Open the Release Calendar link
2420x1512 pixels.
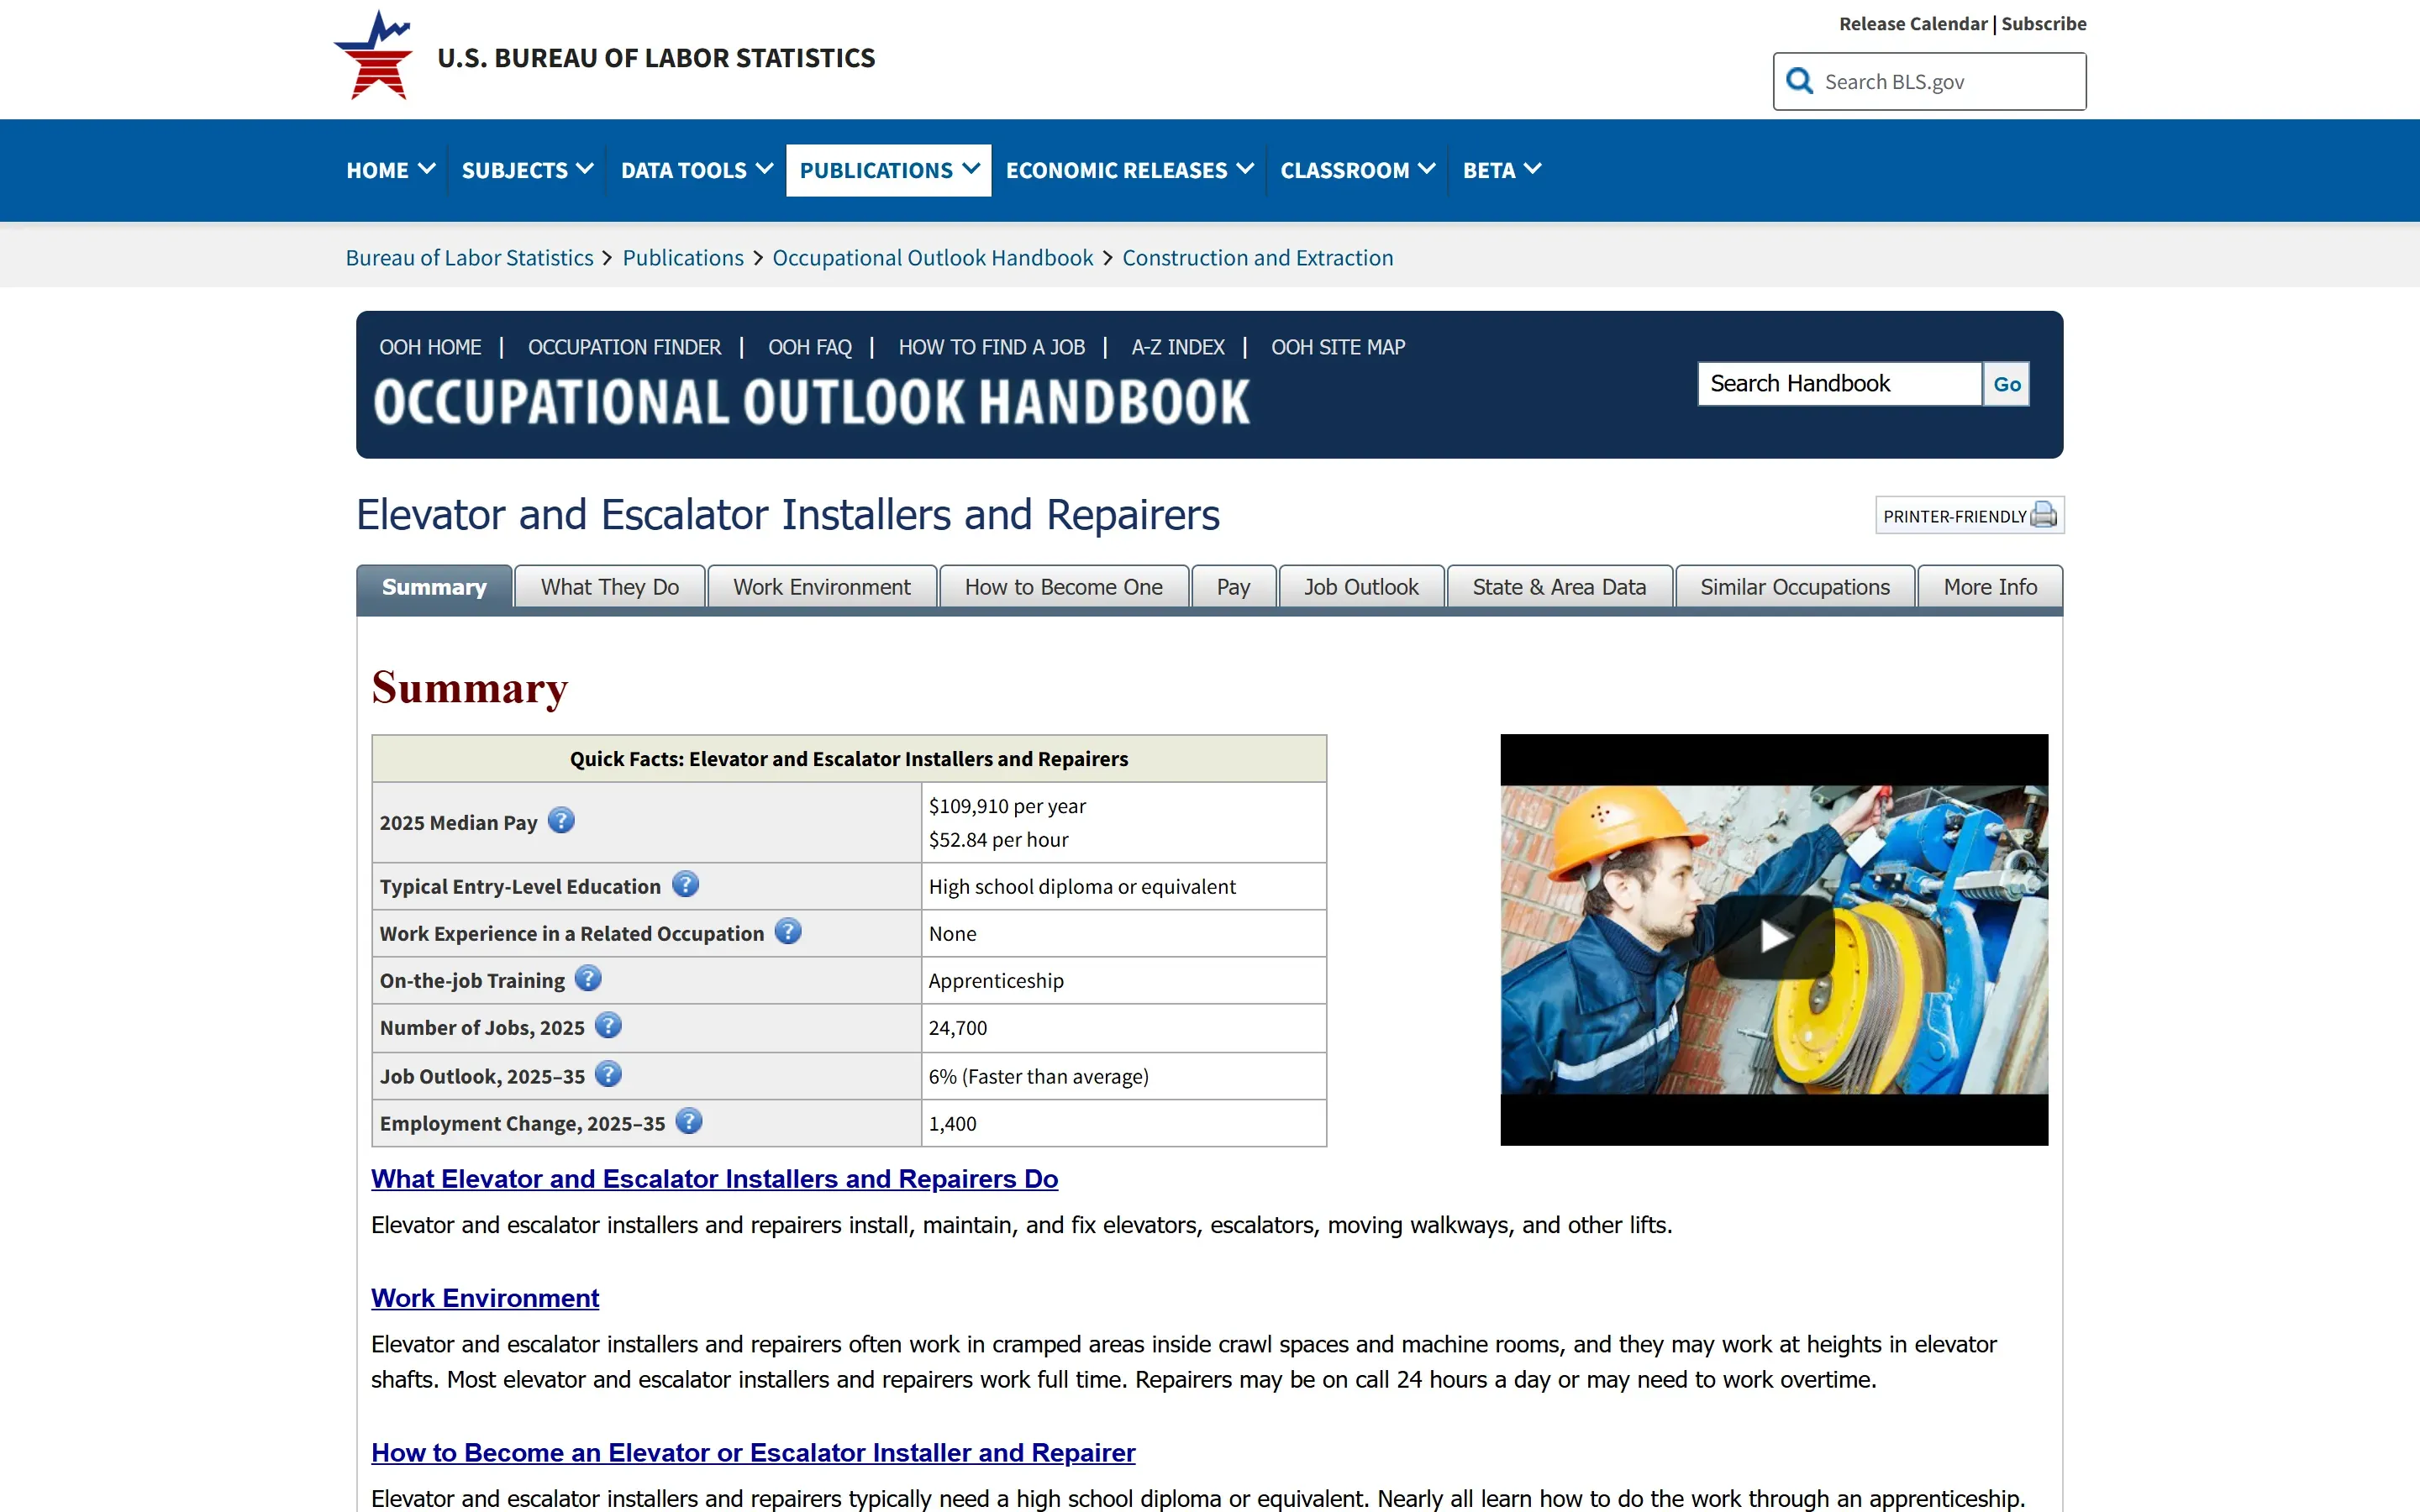(1913, 23)
